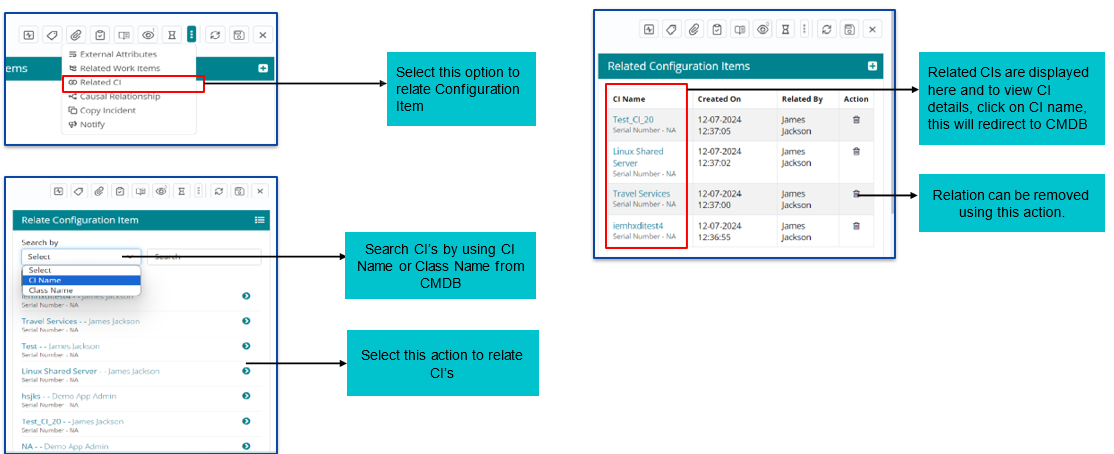This screenshot has height=454, width=1114.
Task: Click the relate arrow next to Linux Shared Server
Action: pyautogui.click(x=246, y=371)
